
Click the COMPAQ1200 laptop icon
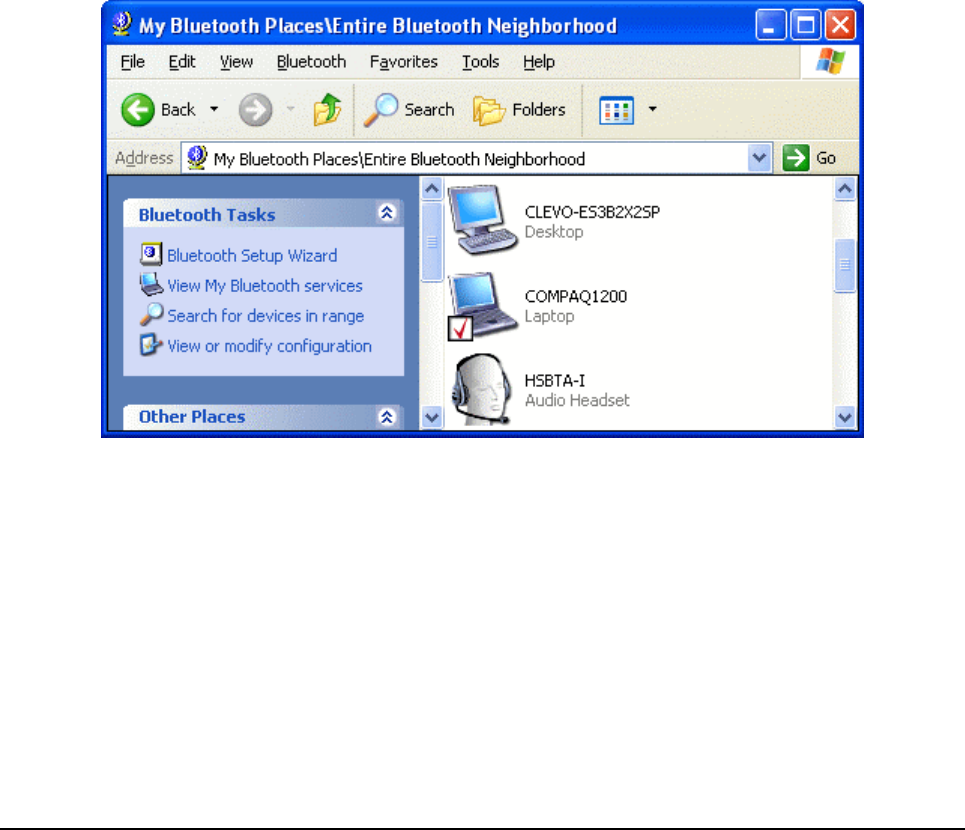tap(482, 305)
